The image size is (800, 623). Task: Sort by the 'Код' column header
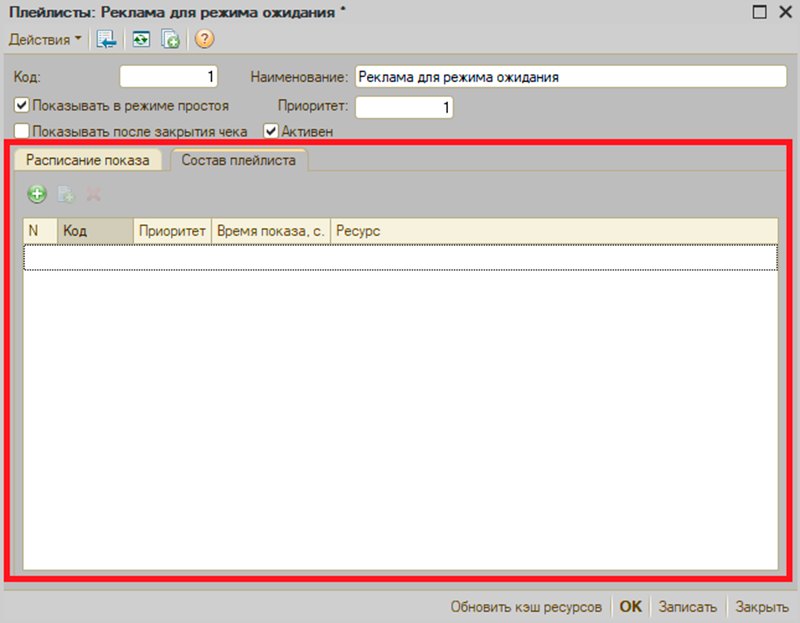point(95,231)
